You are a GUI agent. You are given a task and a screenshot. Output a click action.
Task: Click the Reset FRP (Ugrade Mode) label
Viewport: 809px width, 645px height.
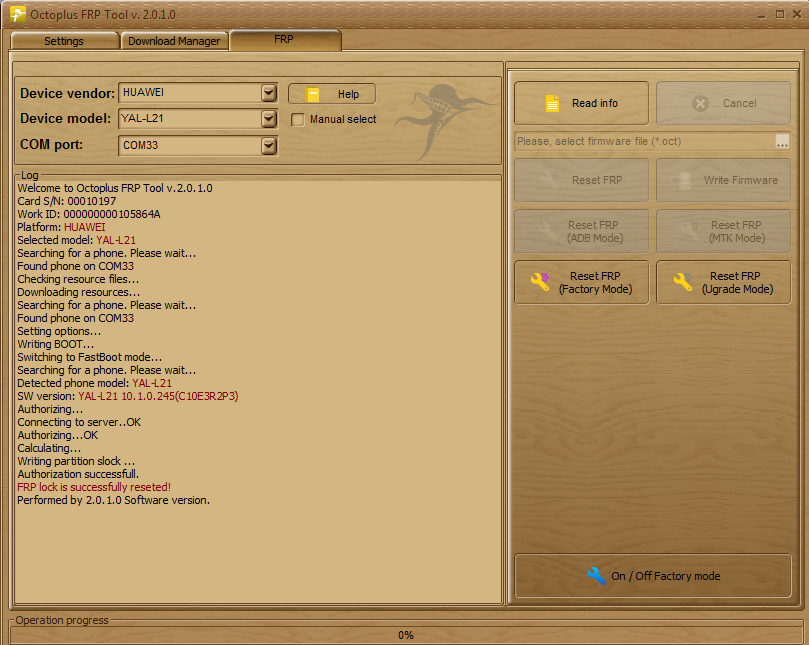coord(737,283)
